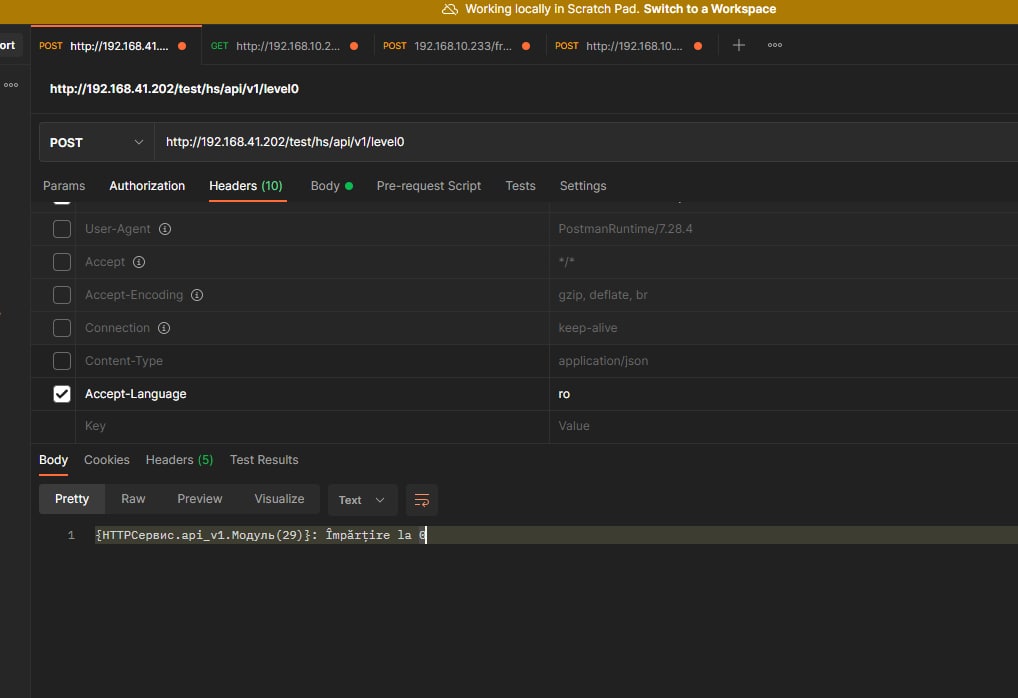Toggle the response line wrap icon
This screenshot has width=1018, height=698.
(422, 500)
